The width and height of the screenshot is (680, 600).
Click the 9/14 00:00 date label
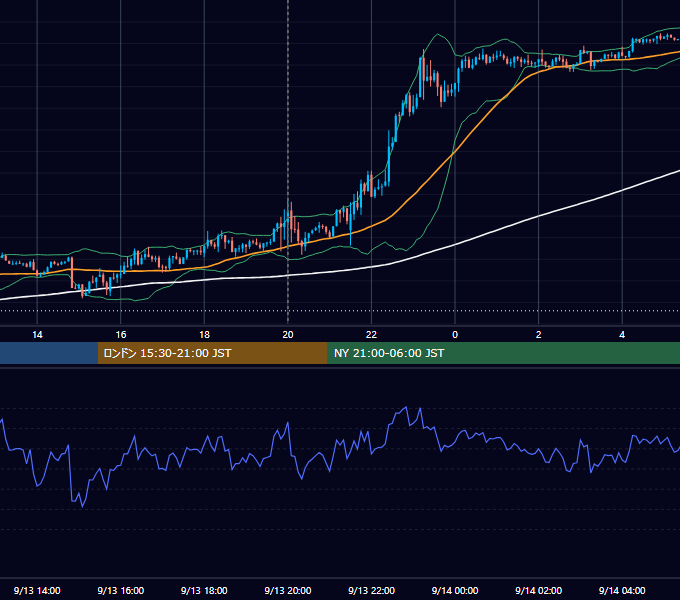tap(455, 590)
